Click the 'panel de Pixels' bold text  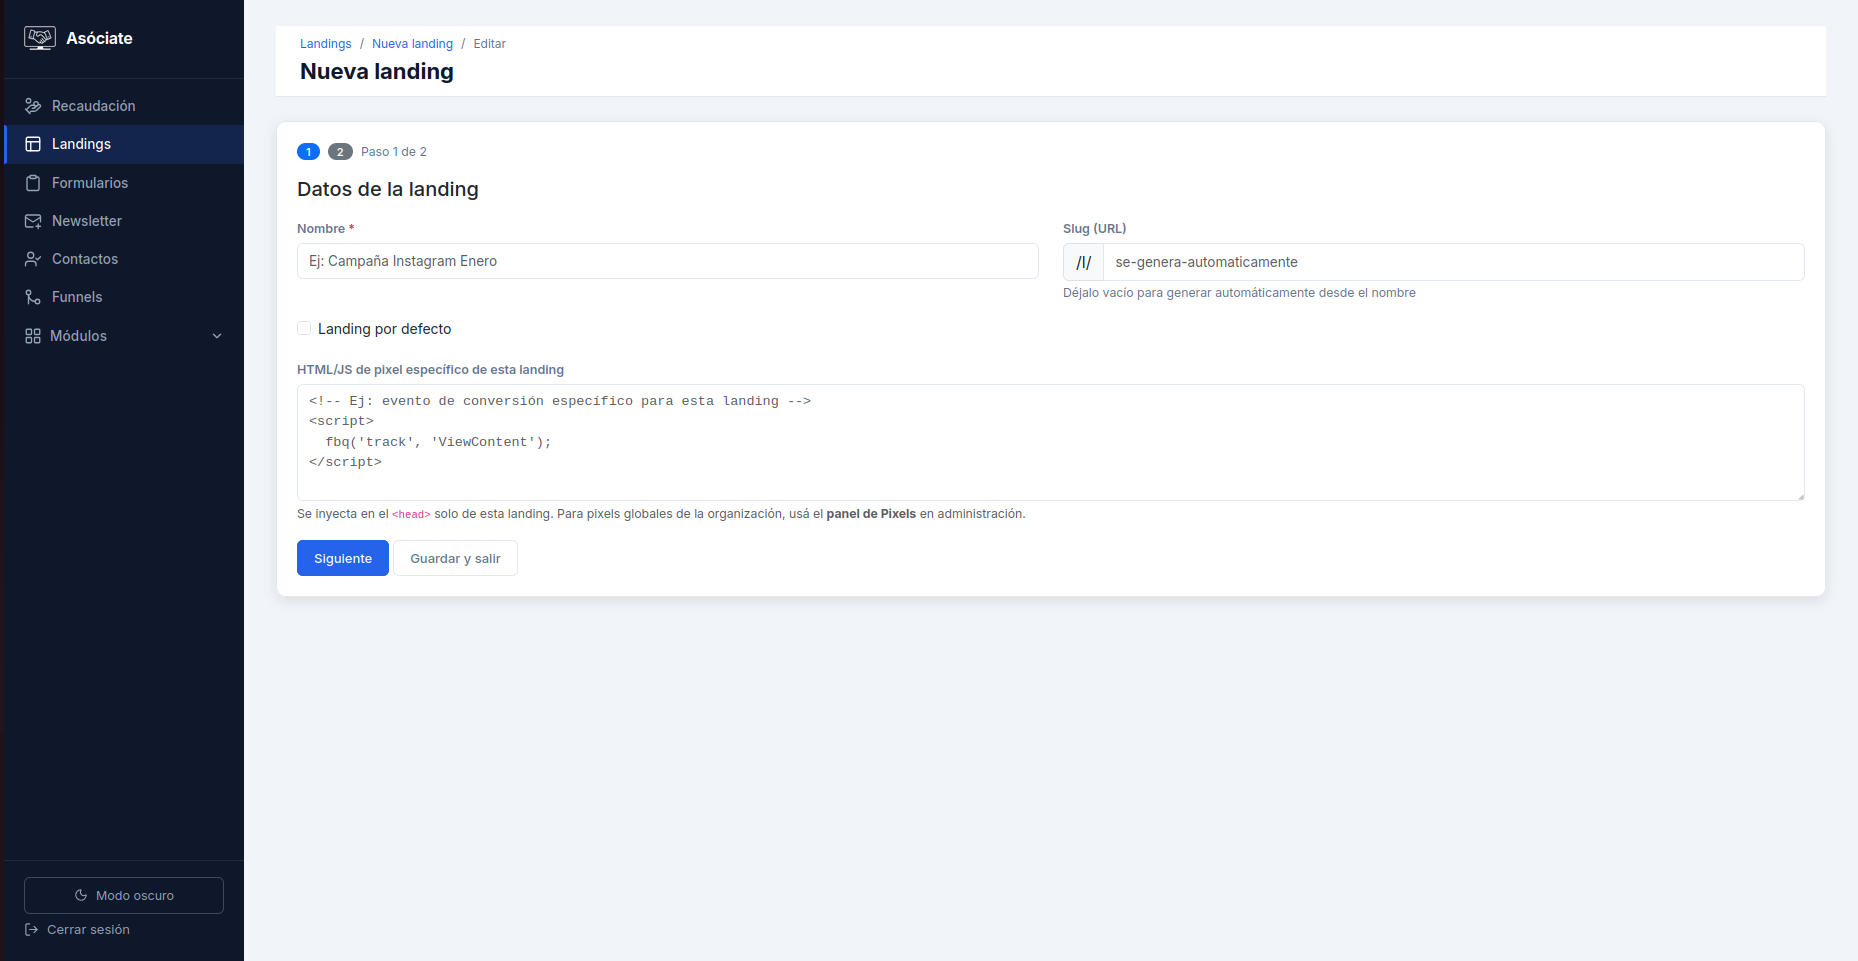tap(871, 514)
